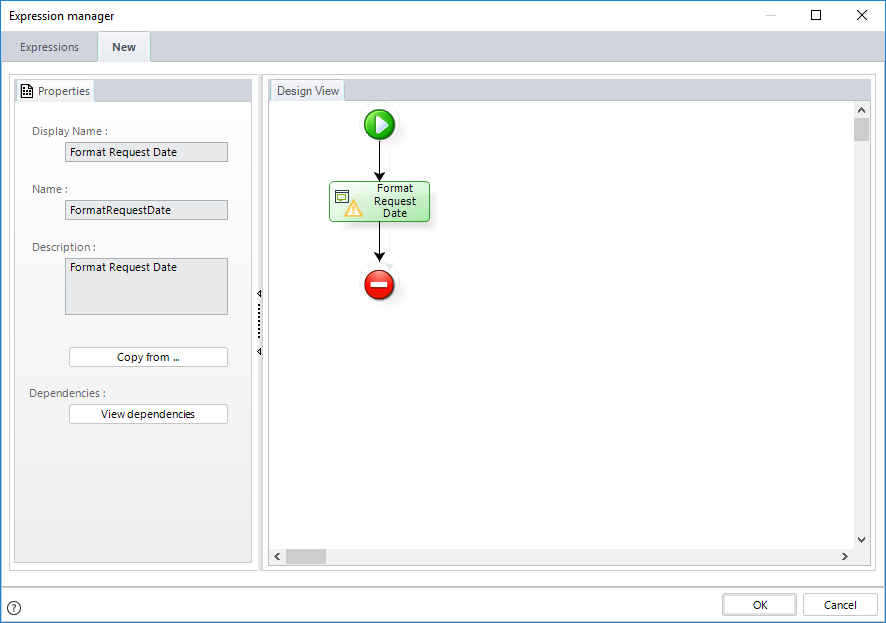Select the New tab

point(124,47)
